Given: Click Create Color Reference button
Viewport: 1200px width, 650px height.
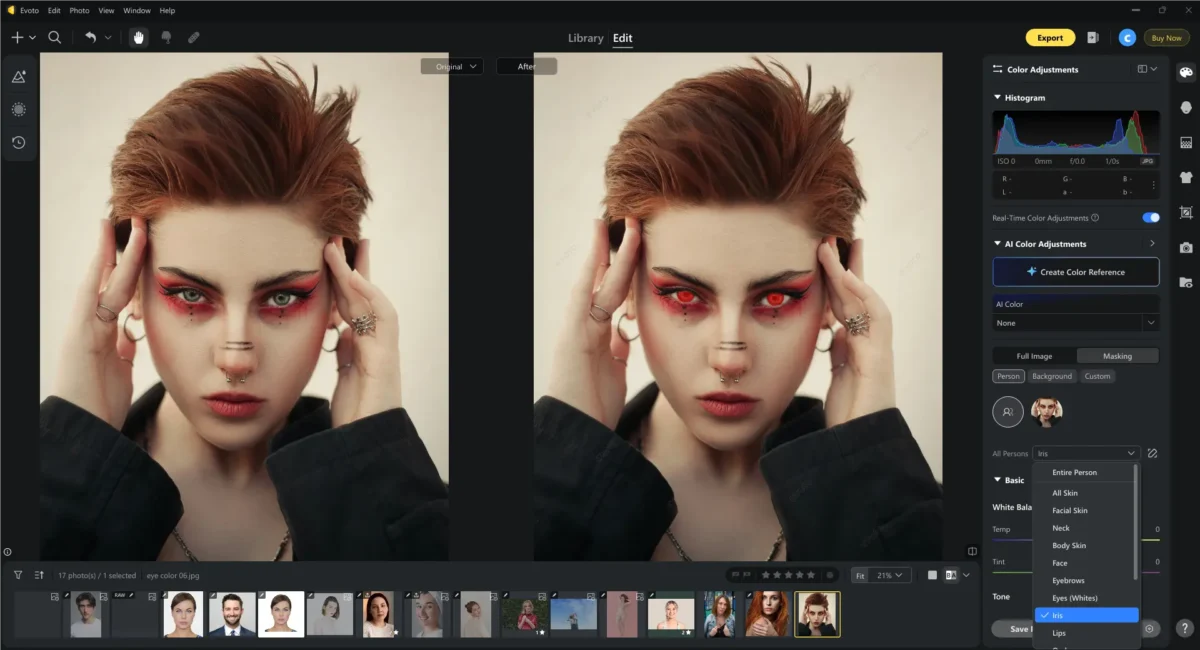Looking at the screenshot, I should coord(1076,272).
